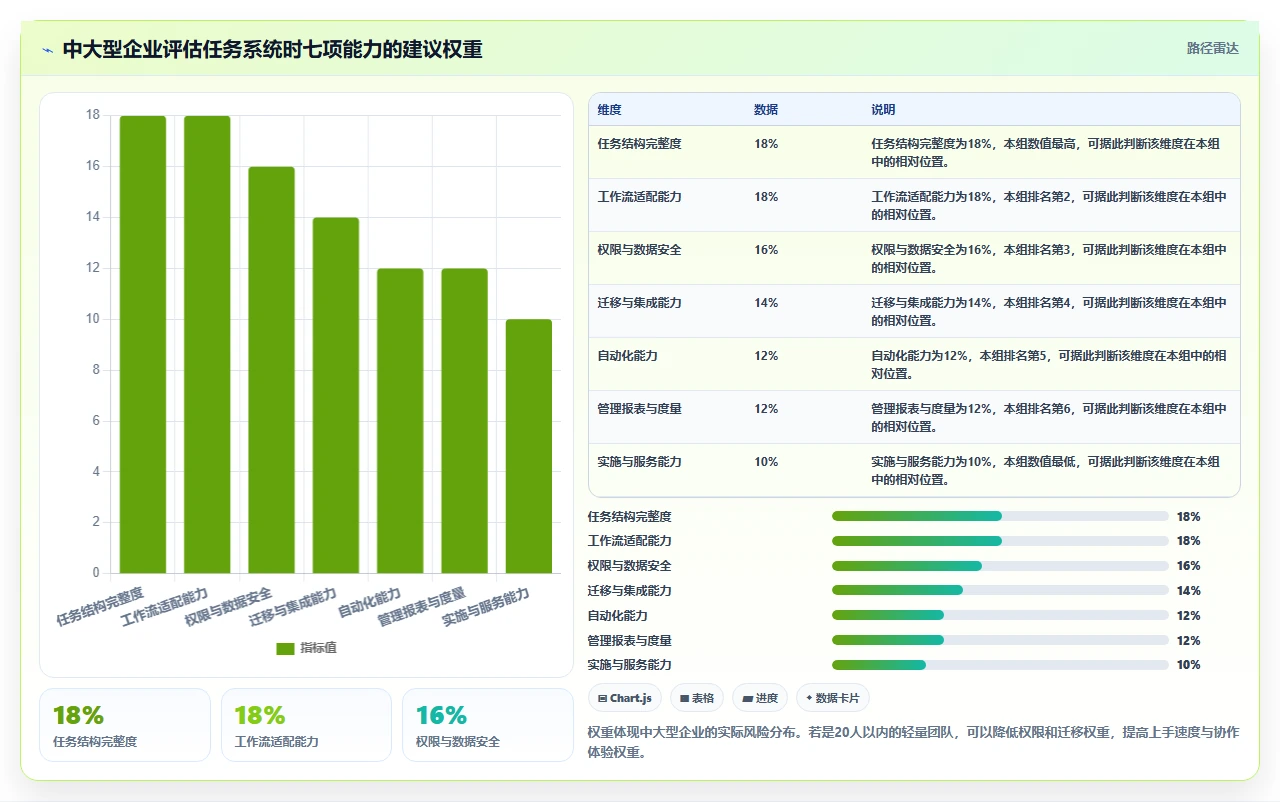
Task: Click the 任务结构完整度 progress bar
Action: click(x=1000, y=516)
